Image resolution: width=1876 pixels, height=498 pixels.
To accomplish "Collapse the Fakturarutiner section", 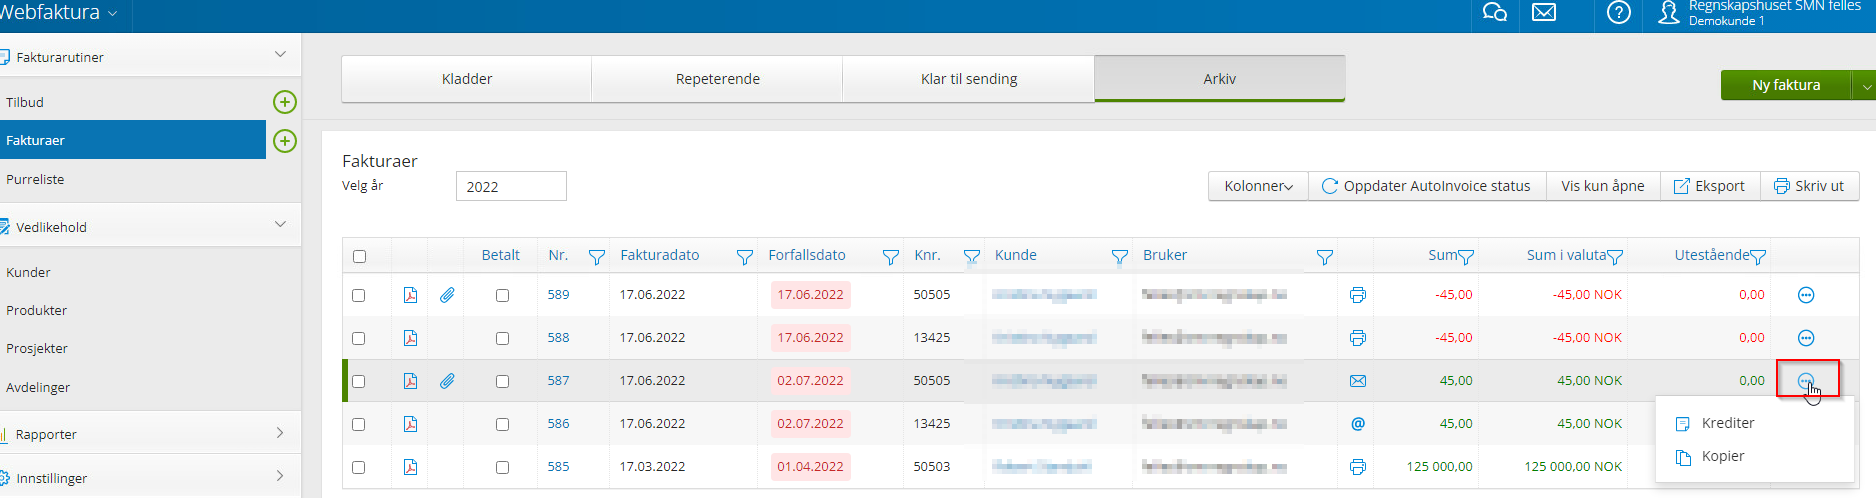I will point(280,55).
